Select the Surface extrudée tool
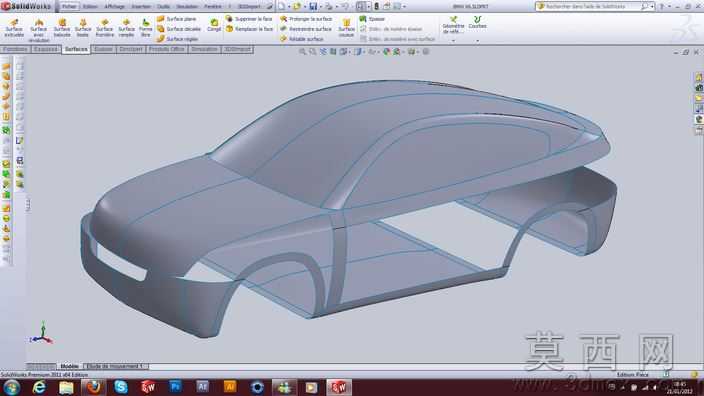 pos(14,28)
